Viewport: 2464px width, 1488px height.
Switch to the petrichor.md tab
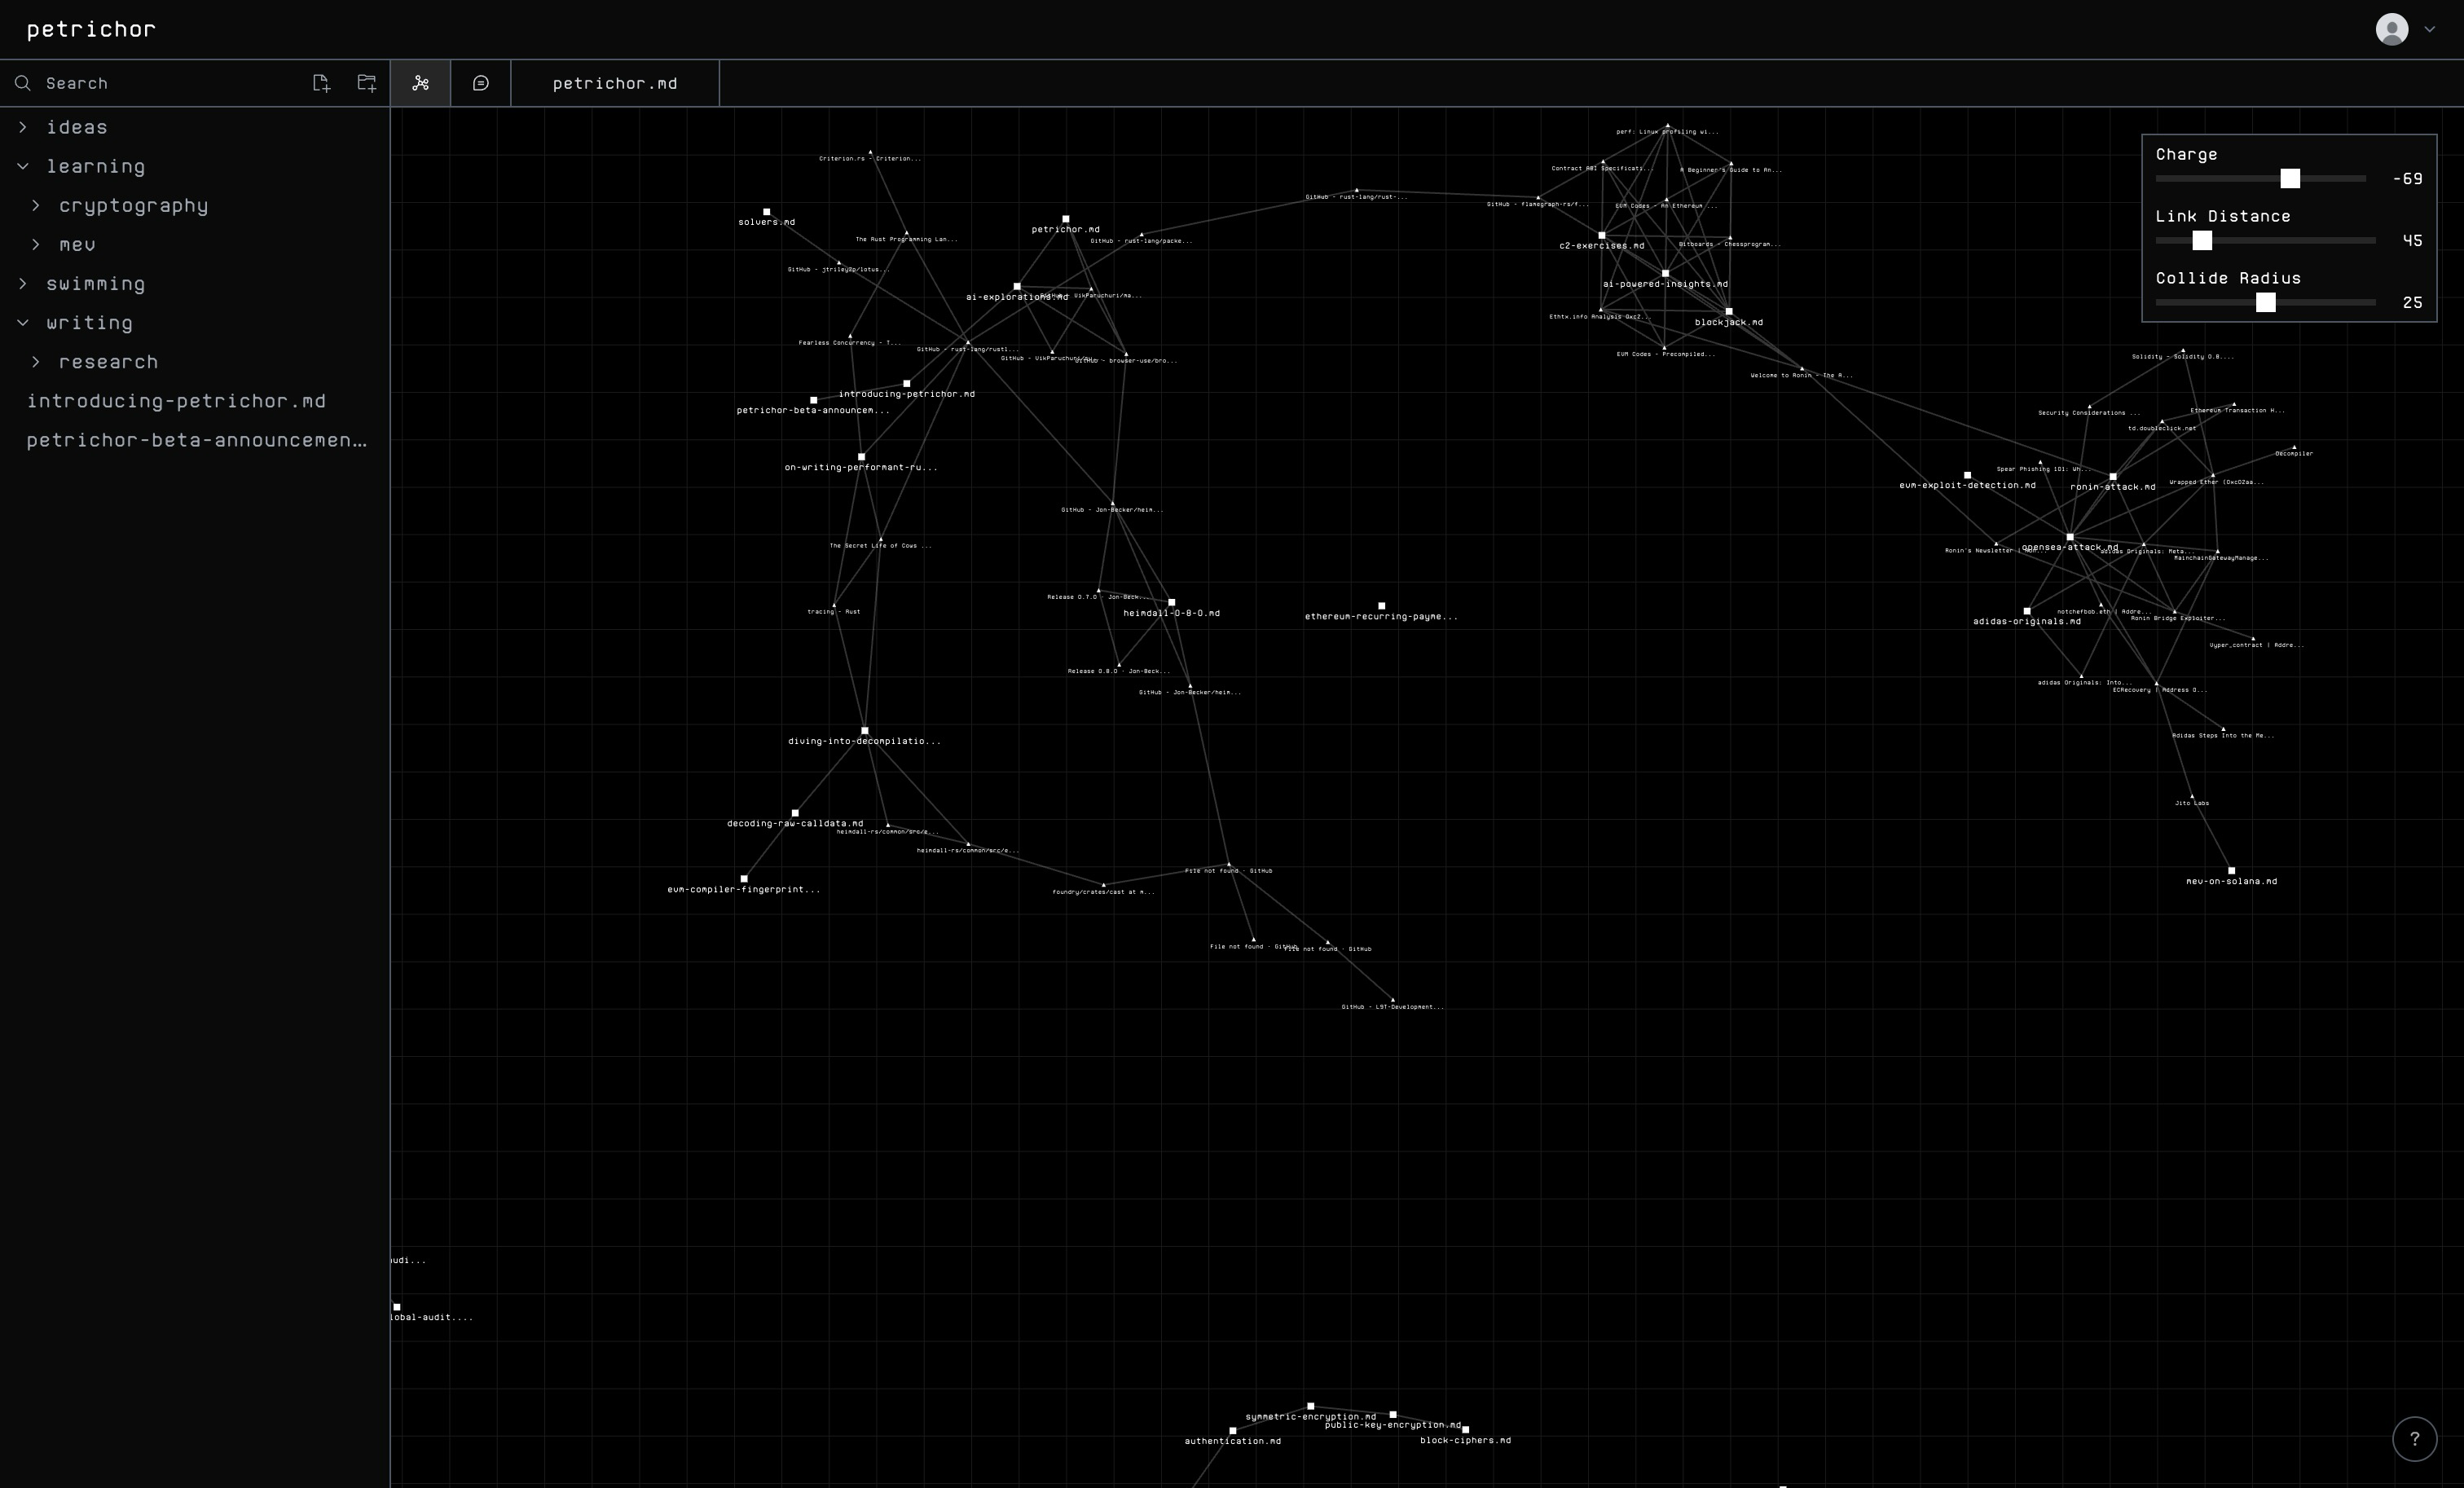click(614, 83)
